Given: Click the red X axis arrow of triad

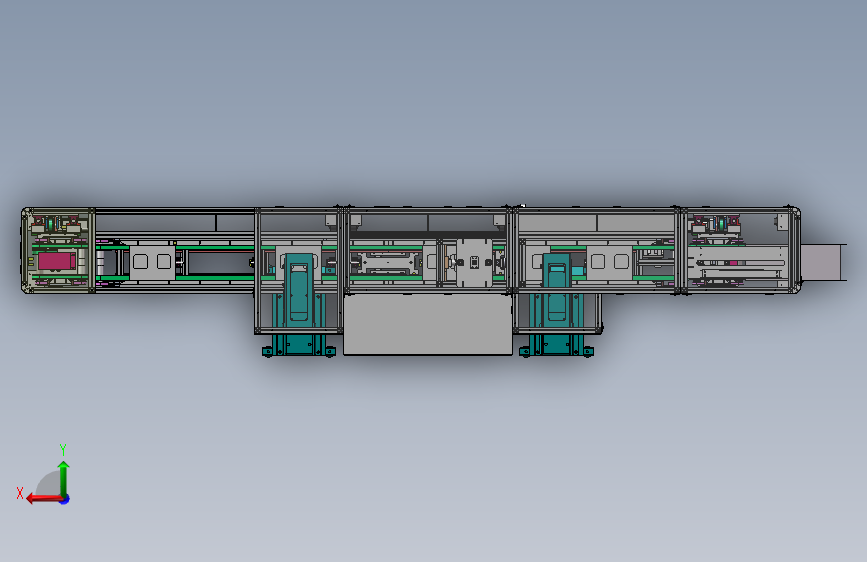Looking at the screenshot, I should click(x=44, y=499).
